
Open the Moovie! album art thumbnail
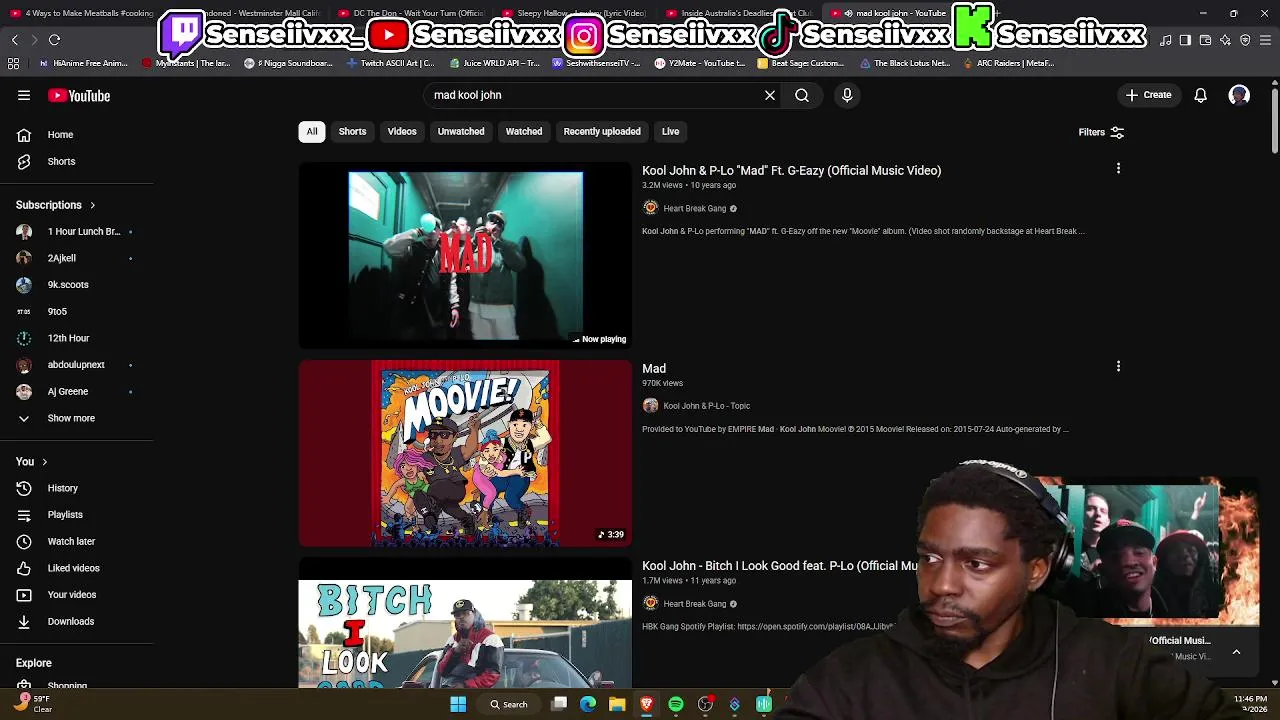pyautogui.click(x=465, y=453)
